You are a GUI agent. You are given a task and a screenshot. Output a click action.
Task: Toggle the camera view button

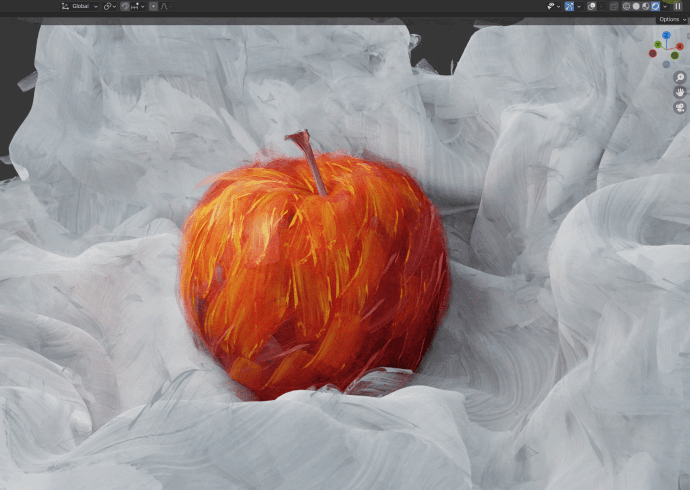coord(680,107)
